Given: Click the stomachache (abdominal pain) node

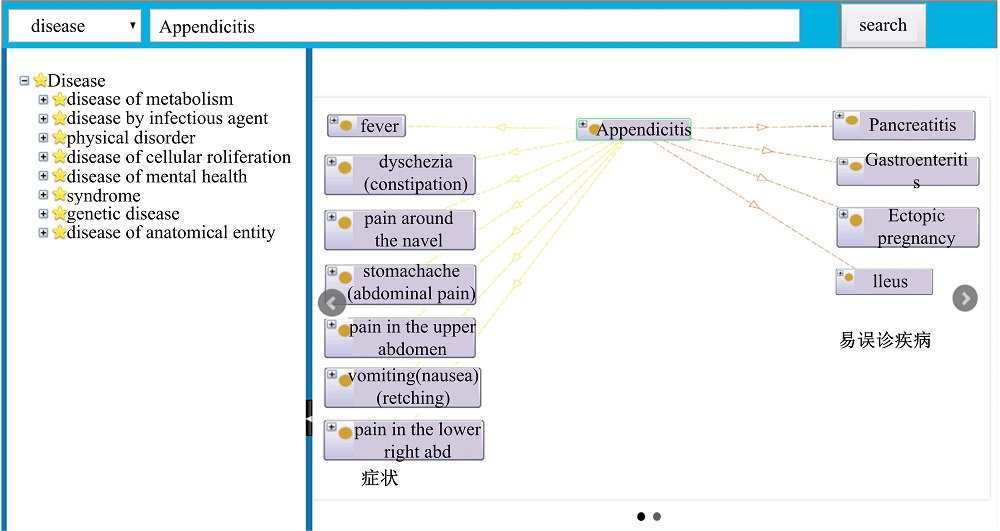Looking at the screenshot, I should point(410,283).
